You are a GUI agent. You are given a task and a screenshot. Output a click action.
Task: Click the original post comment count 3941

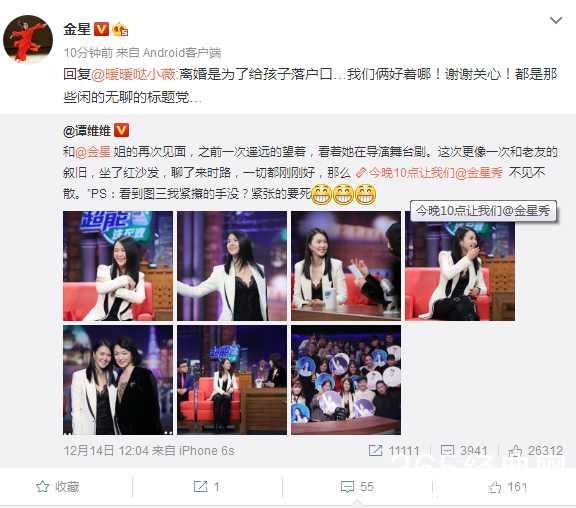click(464, 450)
